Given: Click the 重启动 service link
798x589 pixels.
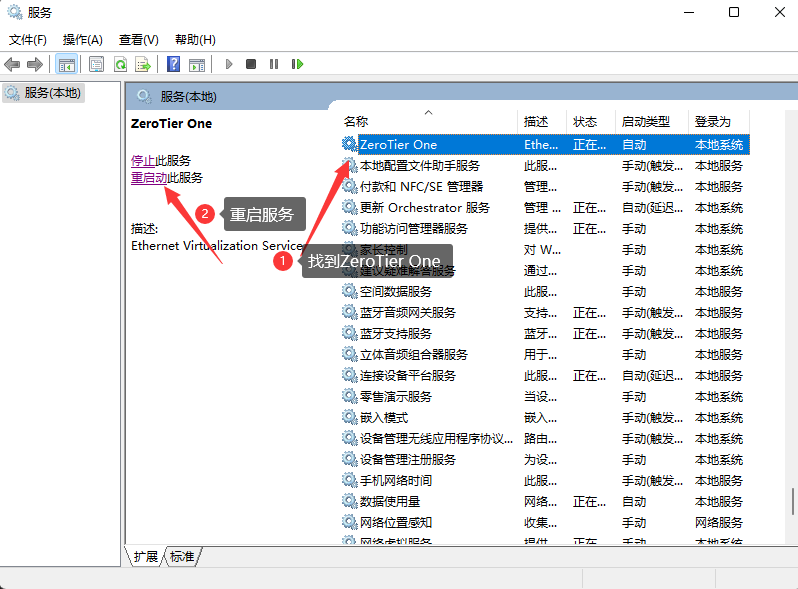Looking at the screenshot, I should coord(149,178).
